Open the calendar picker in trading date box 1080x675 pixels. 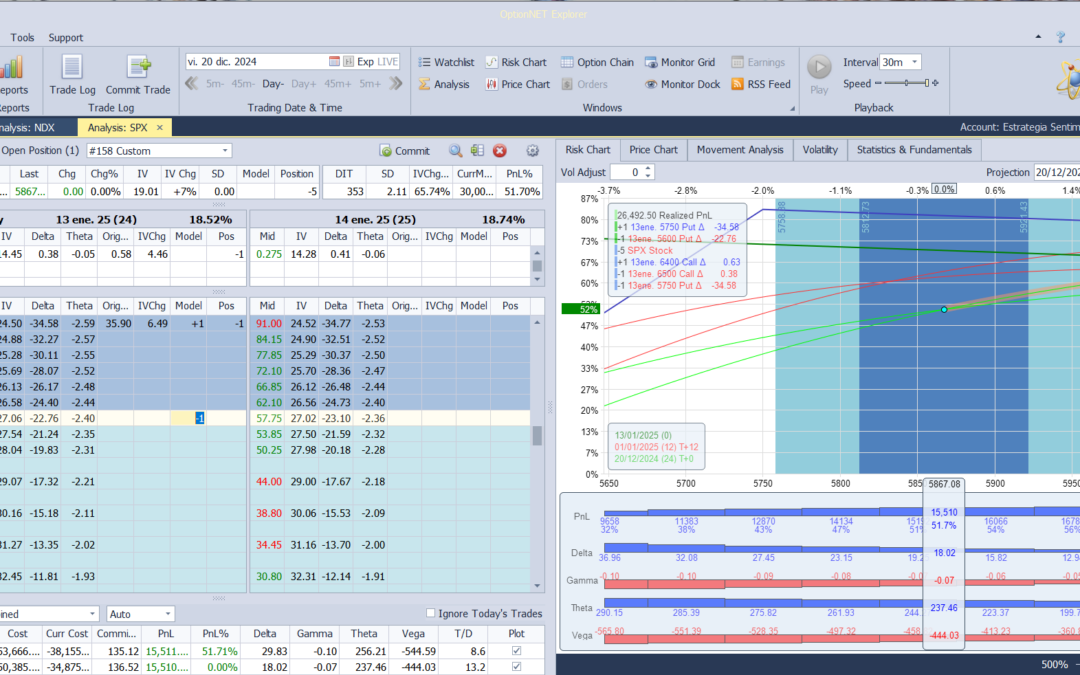point(334,61)
